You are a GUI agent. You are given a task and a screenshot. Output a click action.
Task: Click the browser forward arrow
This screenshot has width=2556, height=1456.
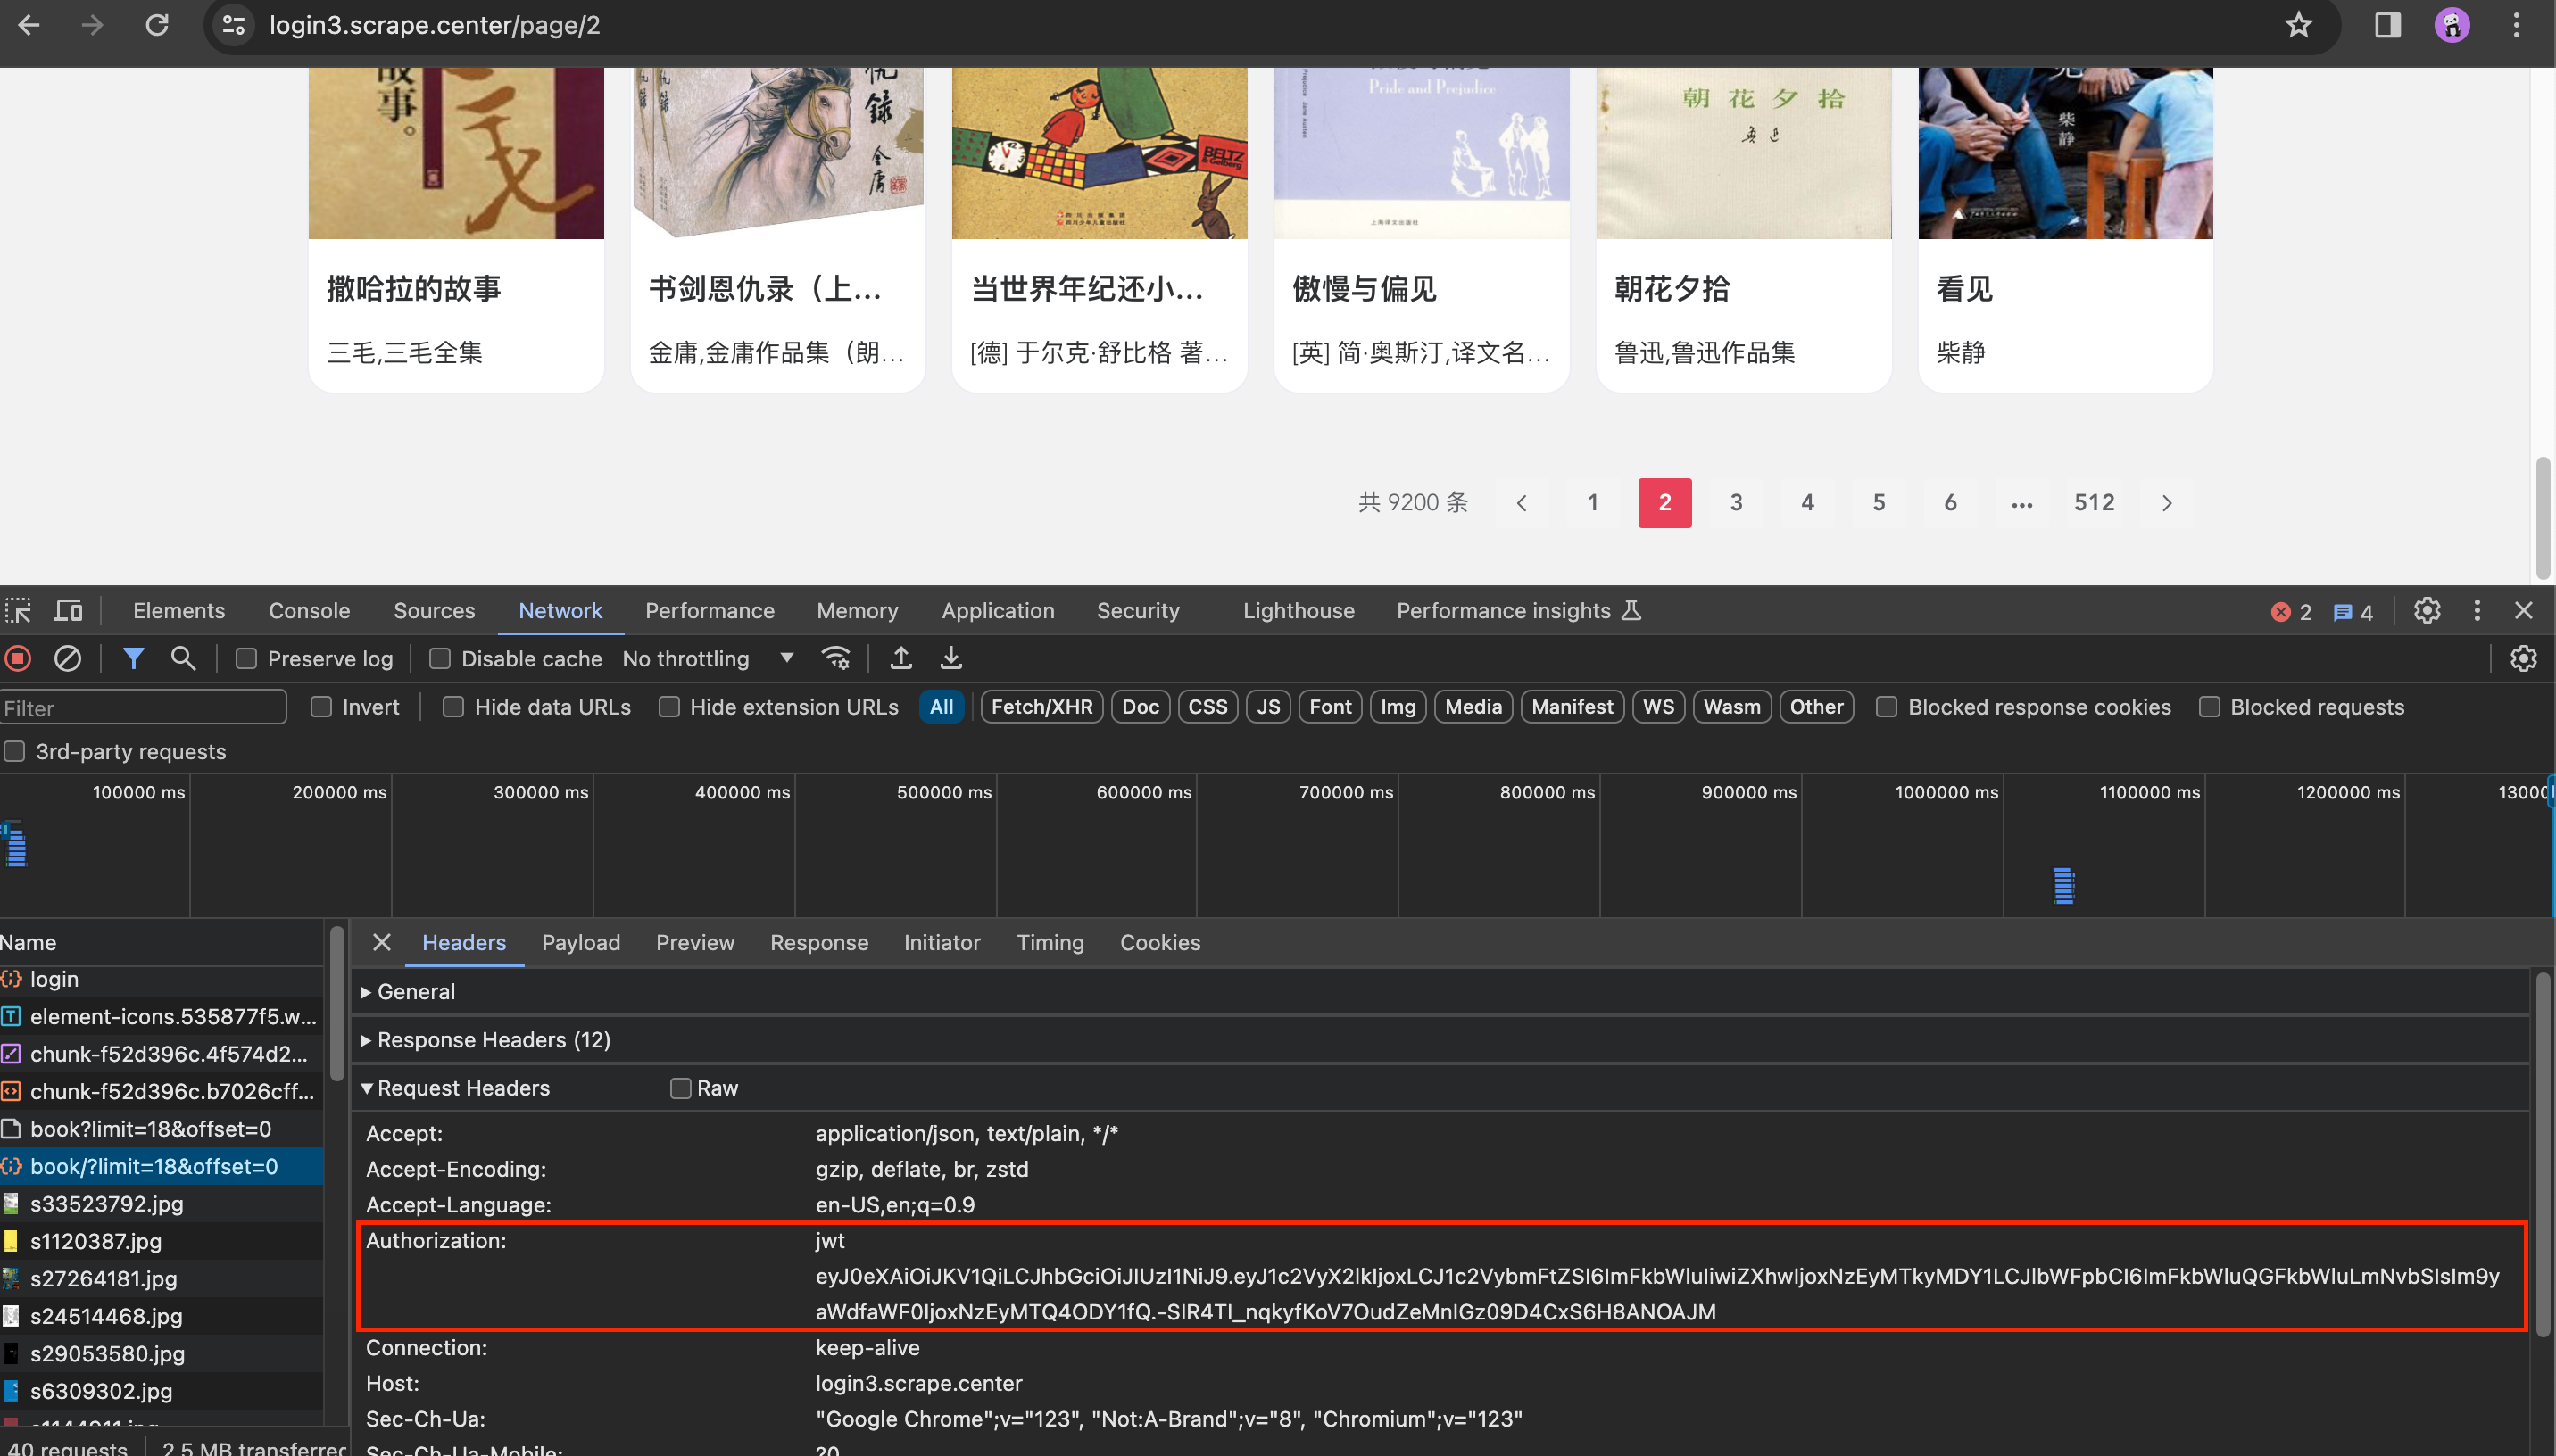coord(92,25)
